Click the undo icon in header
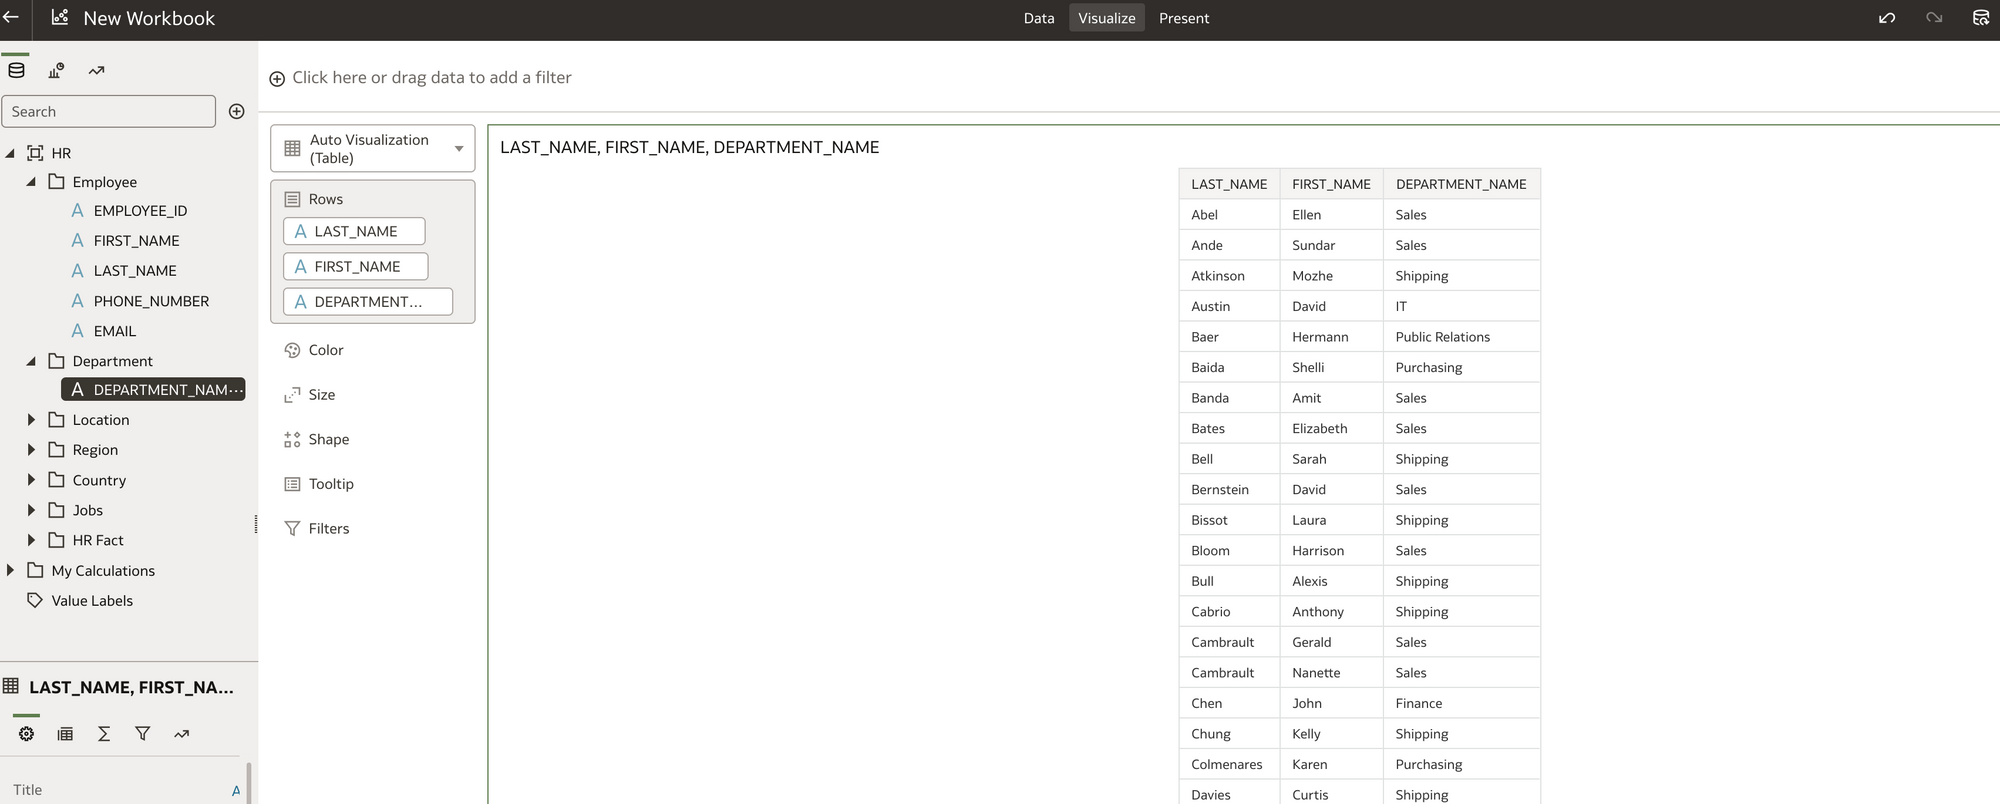 point(1887,18)
